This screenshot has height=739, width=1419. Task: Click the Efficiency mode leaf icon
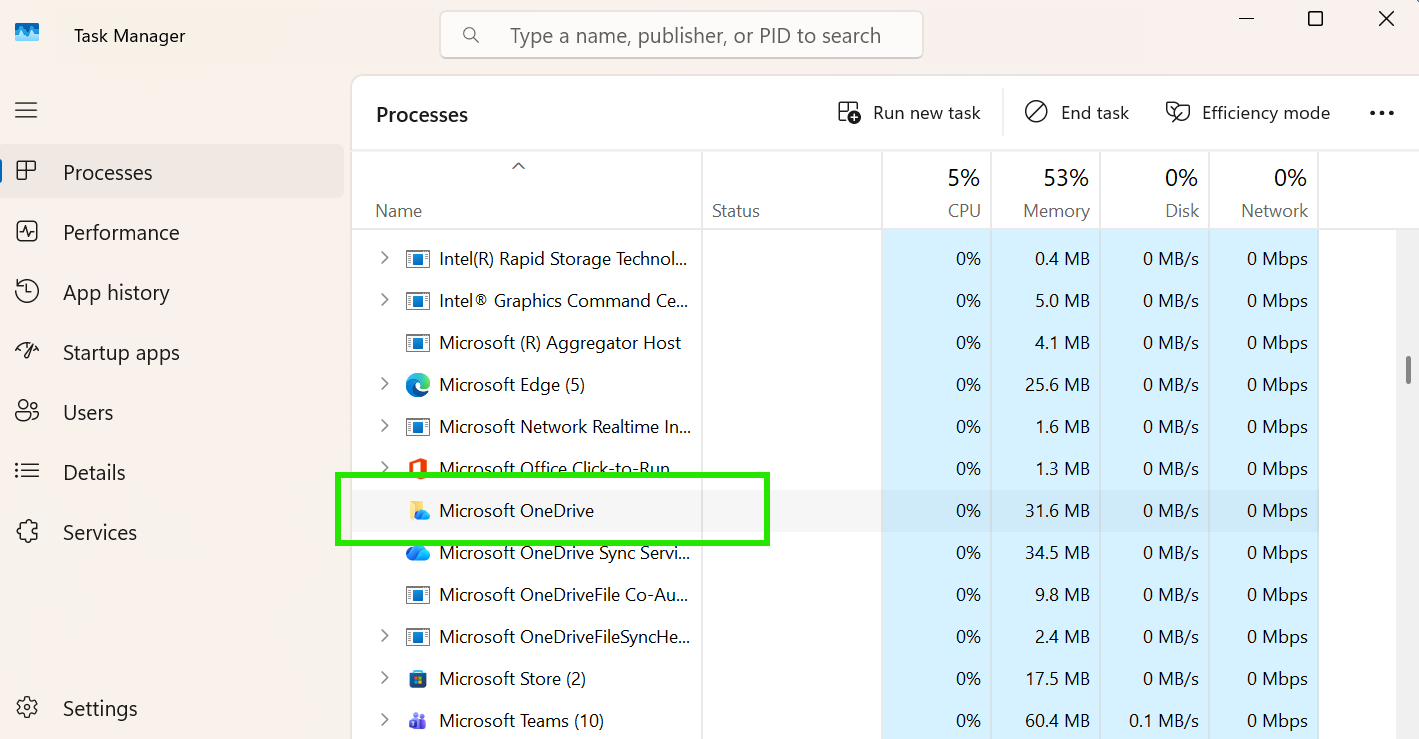coord(1177,112)
